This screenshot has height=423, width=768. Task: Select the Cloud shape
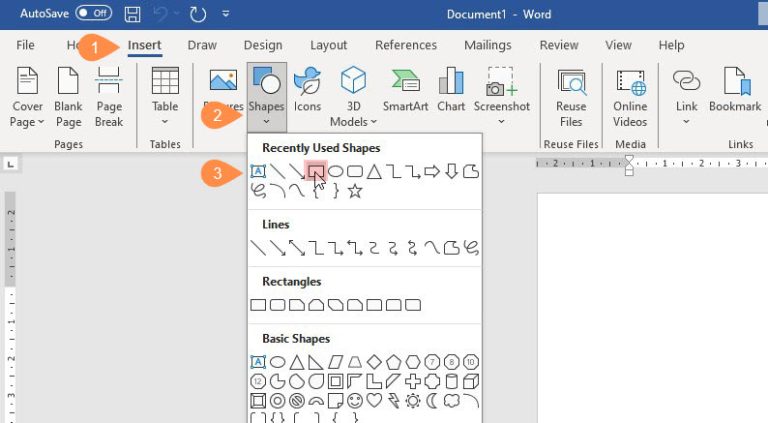(452, 400)
